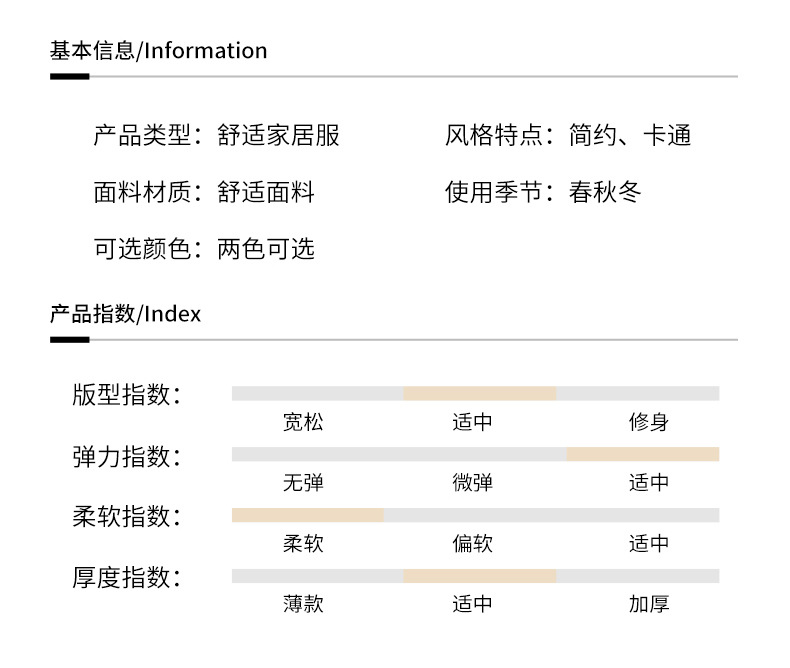
Task: Click the highlighted segment of the 版型指数 bar
Action: [x=480, y=393]
